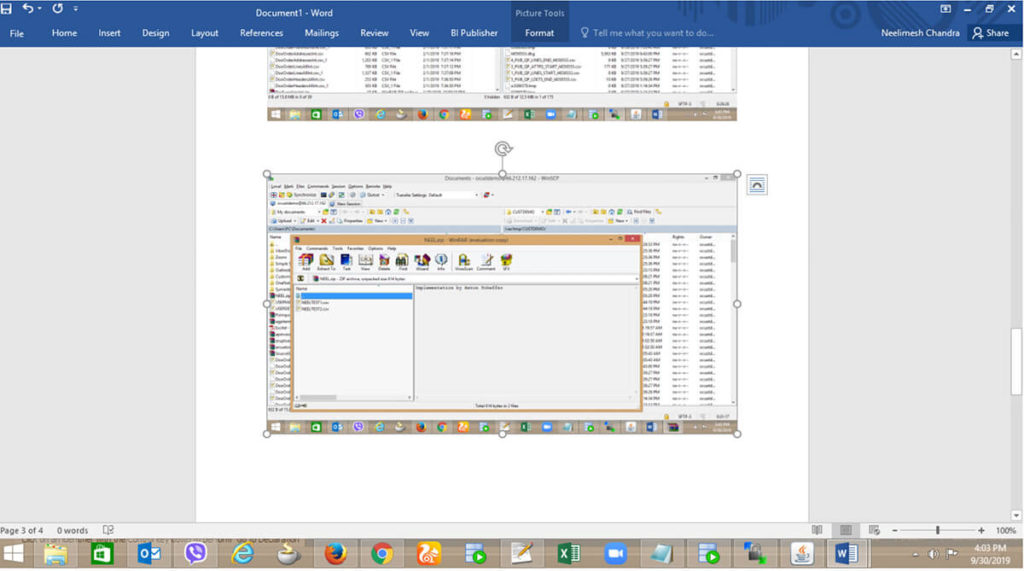Screen dimensions: 1024x571
Task: Open Ribbon Display Options icon
Action: click(945, 9)
